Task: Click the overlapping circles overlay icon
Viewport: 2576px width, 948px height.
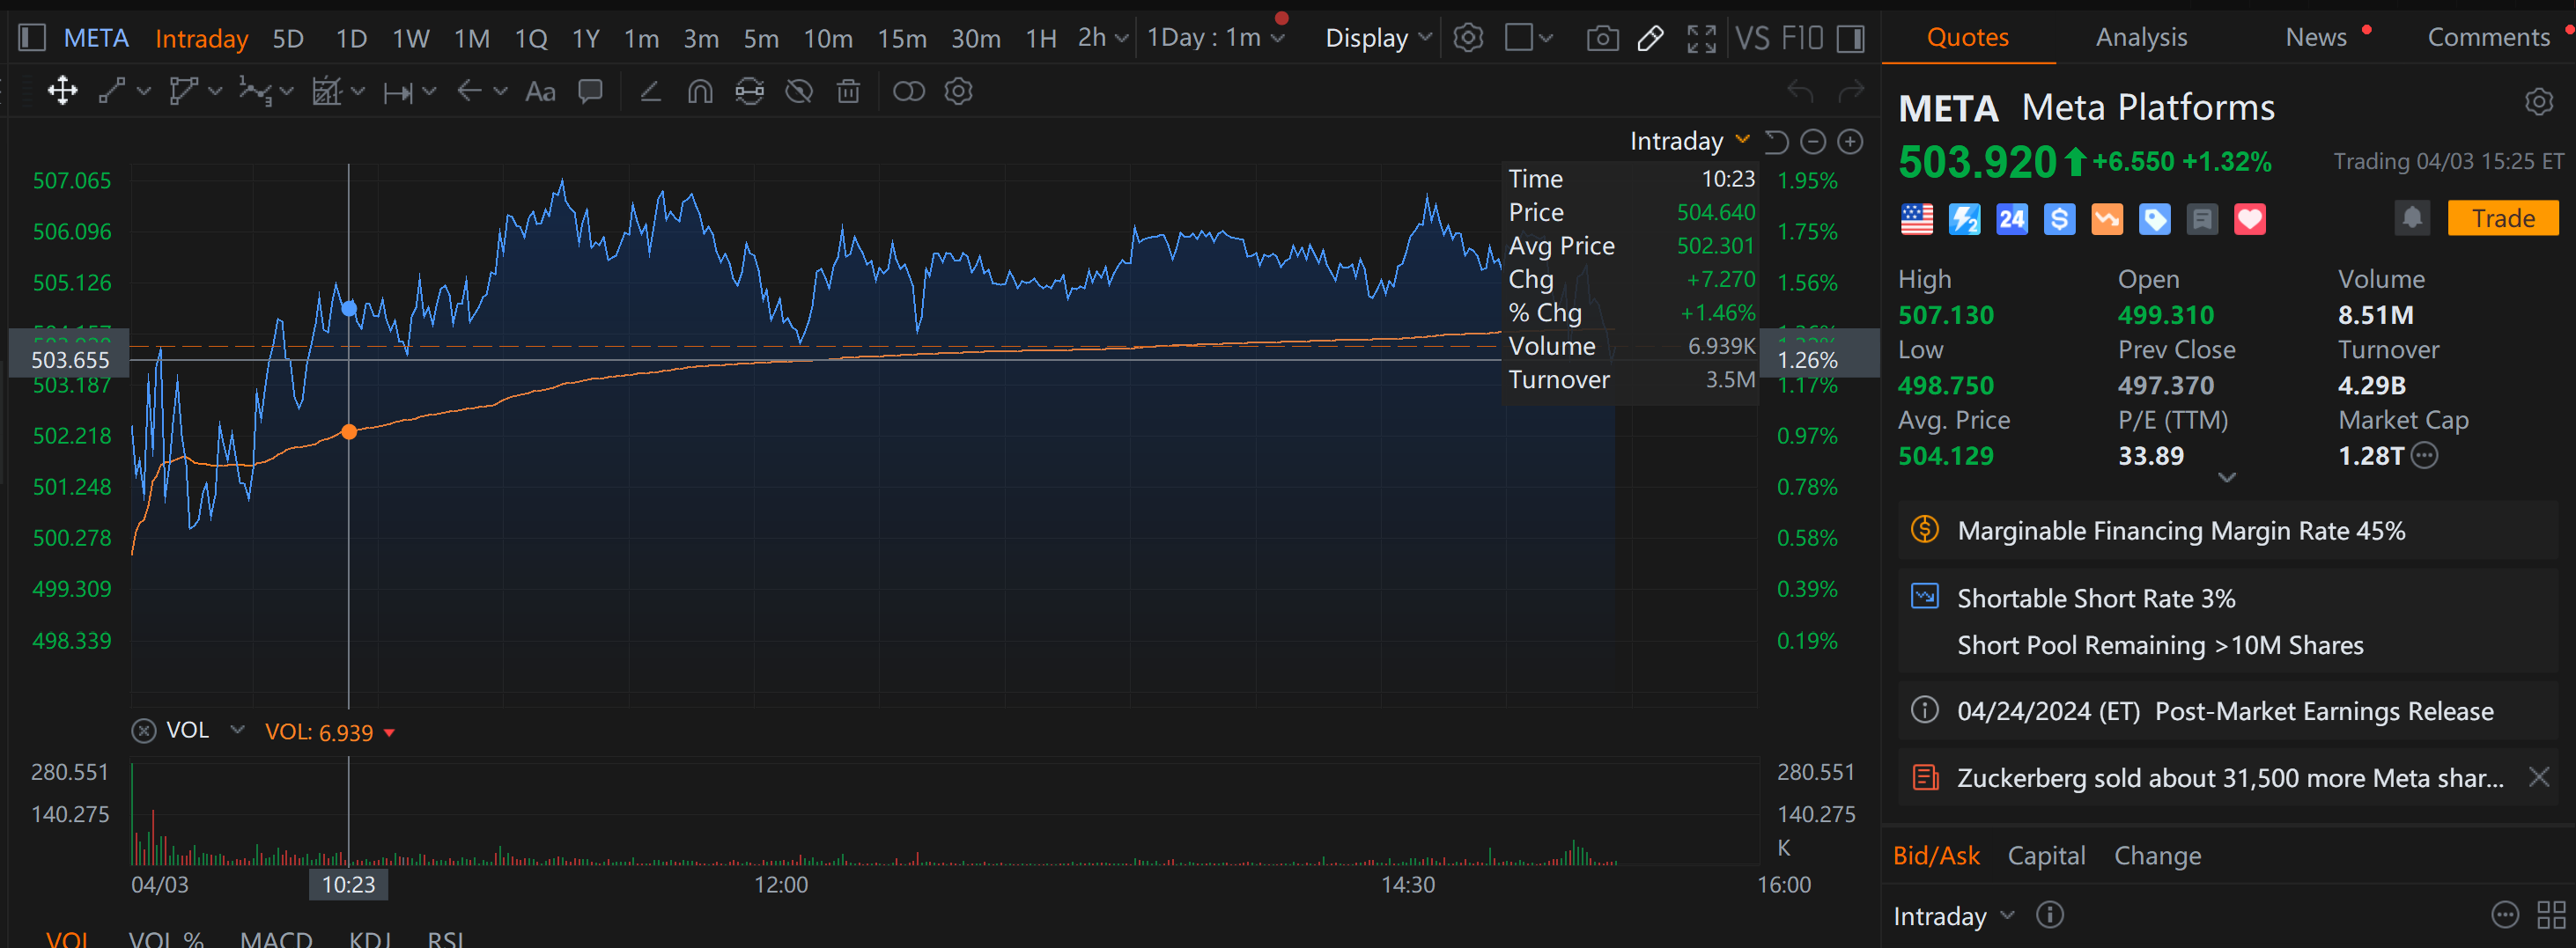Action: 908,91
